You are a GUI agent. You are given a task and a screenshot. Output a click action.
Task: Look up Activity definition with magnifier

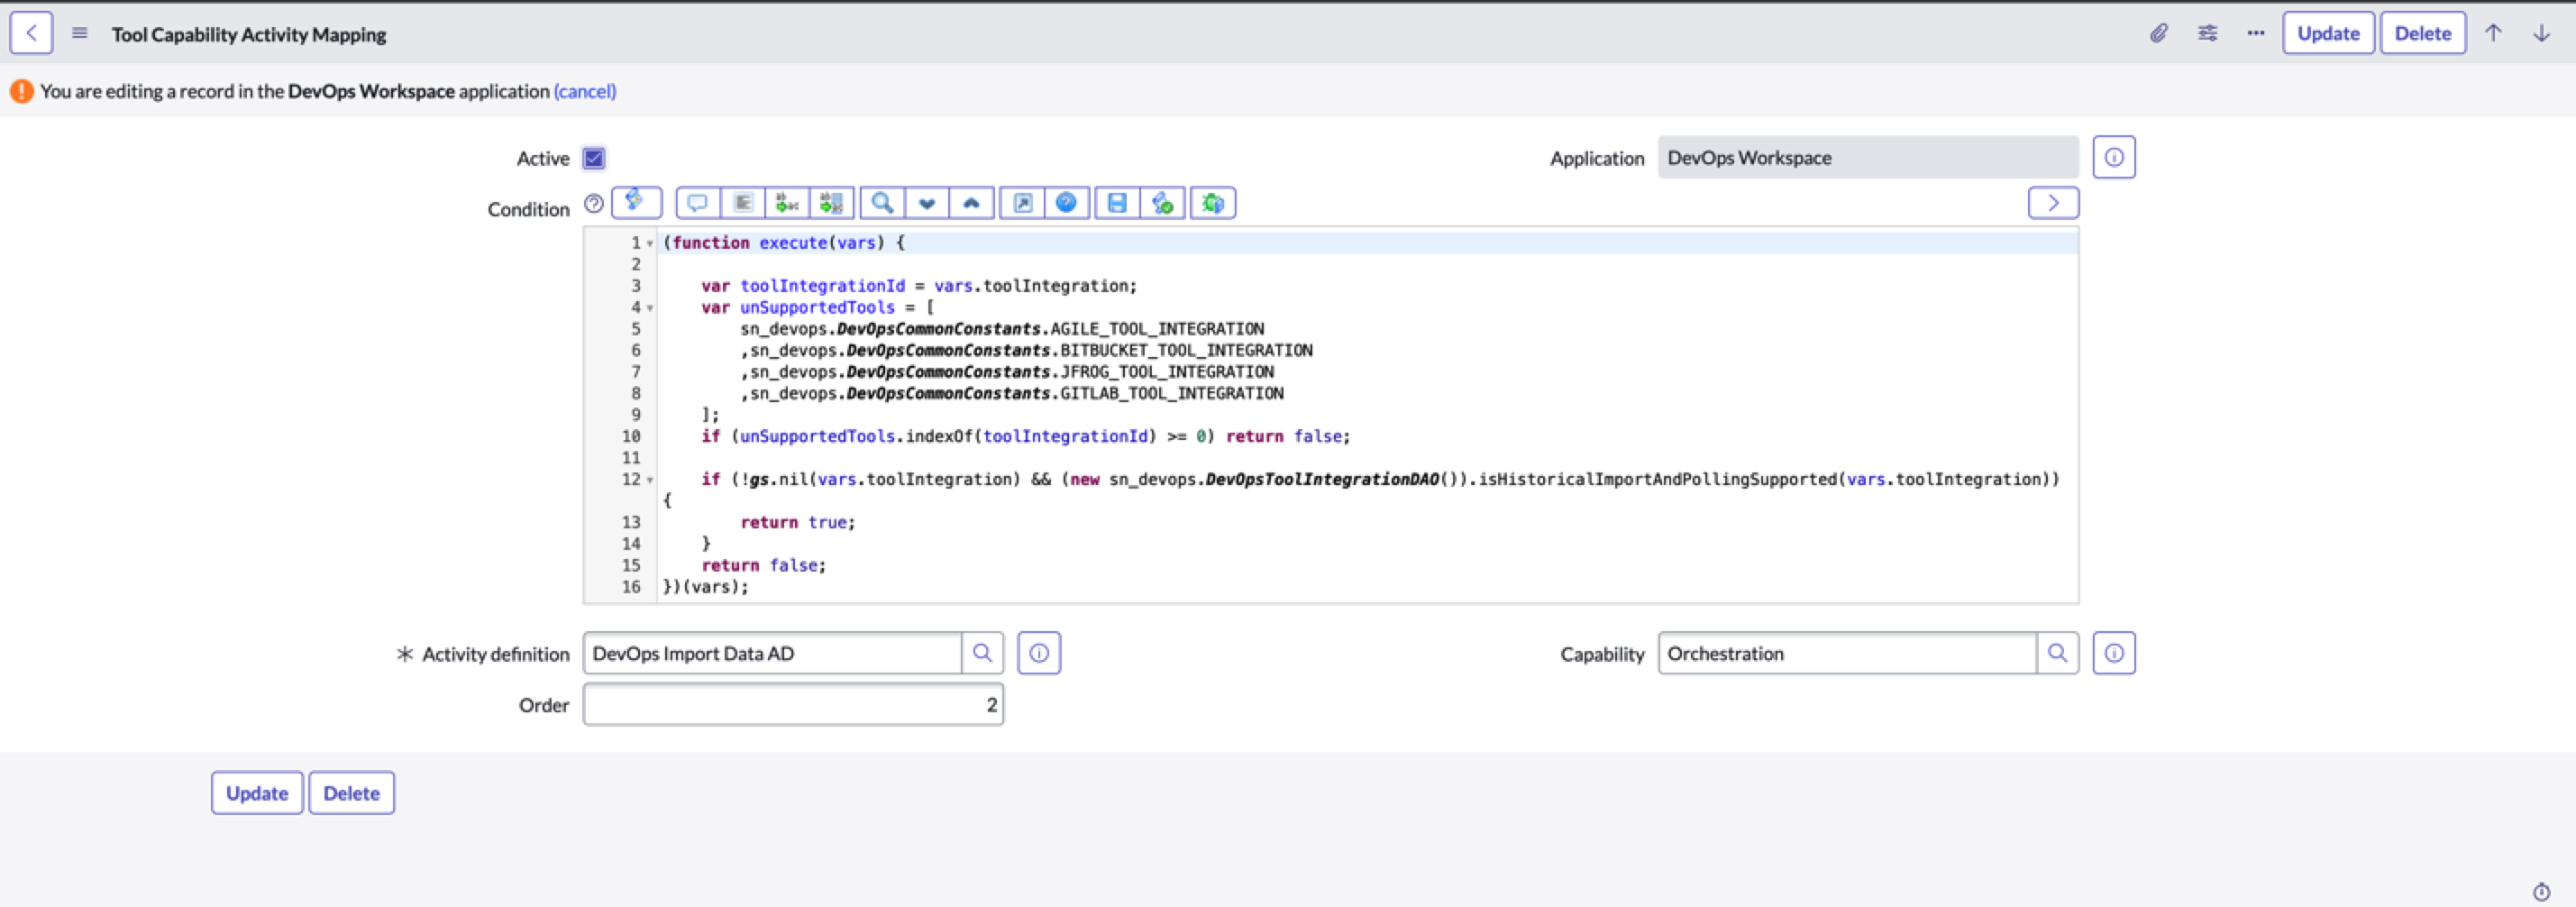click(982, 653)
